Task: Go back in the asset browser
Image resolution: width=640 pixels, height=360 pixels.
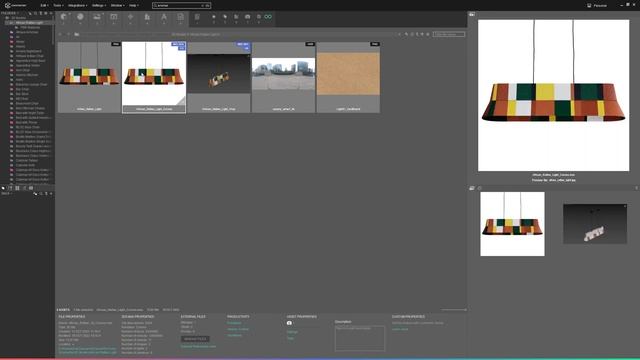Action: tap(60, 34)
